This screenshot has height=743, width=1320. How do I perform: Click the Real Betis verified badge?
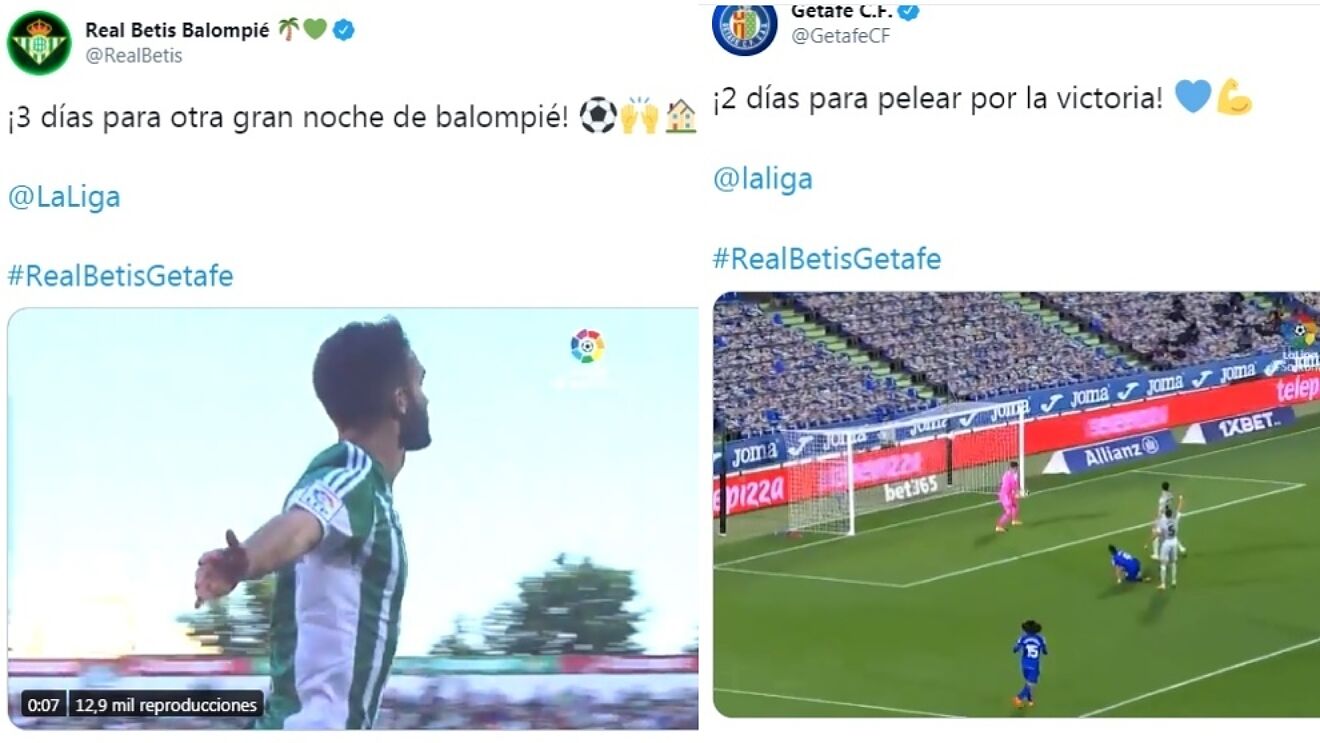click(x=343, y=30)
